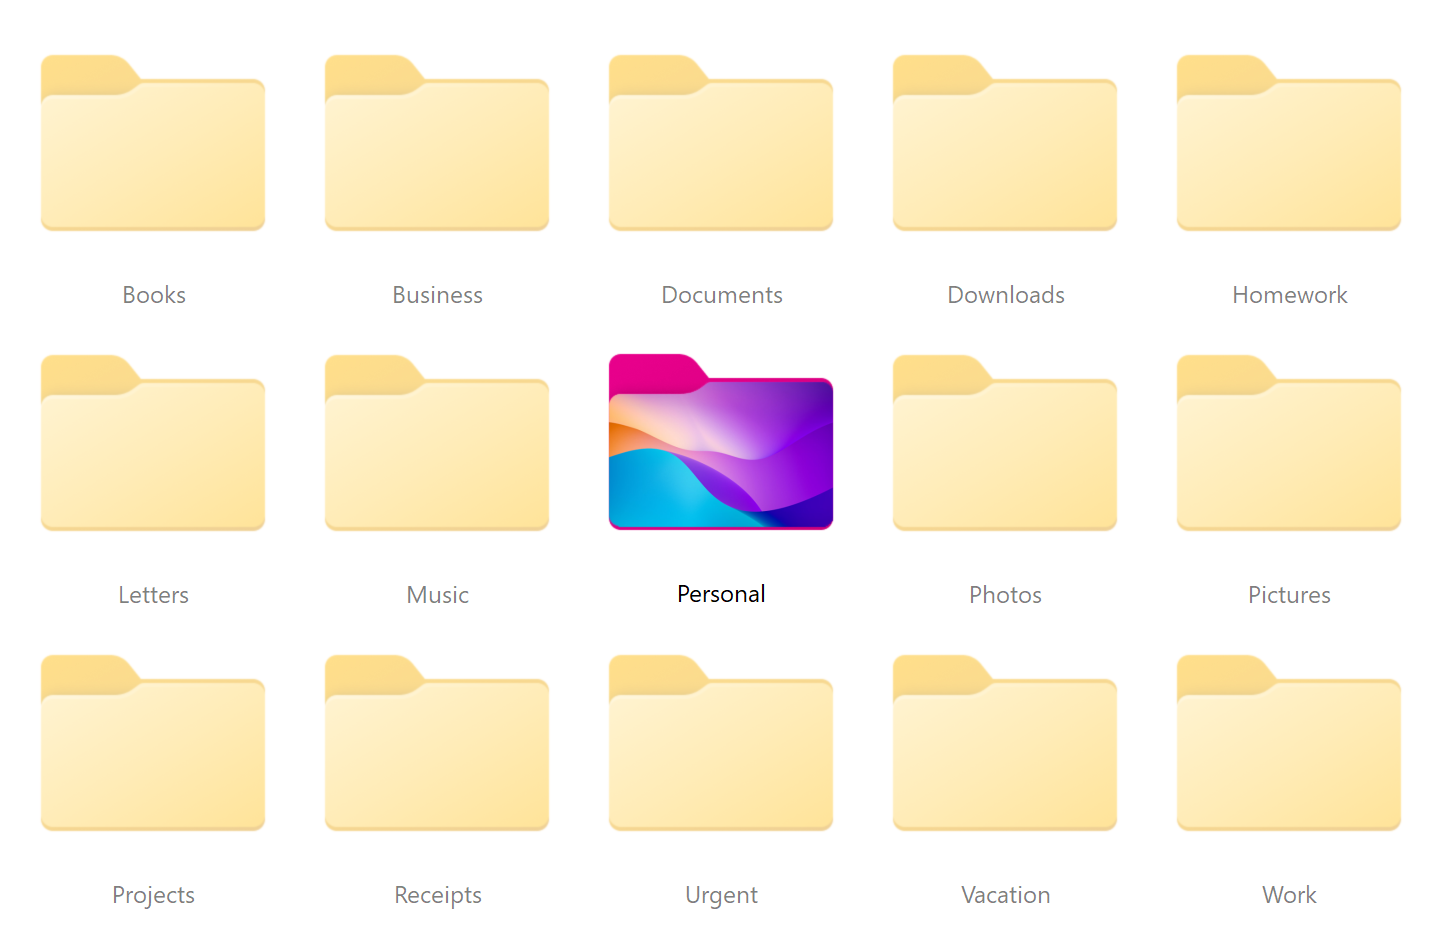Image resolution: width=1439 pixels, height=943 pixels.
Task: Select the "Documents" label text
Action: 722,295
